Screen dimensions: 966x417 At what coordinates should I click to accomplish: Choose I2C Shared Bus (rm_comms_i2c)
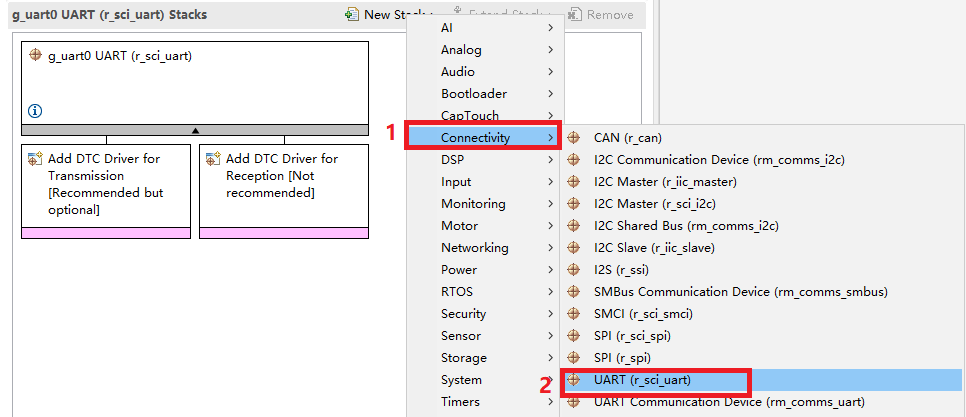(762, 226)
